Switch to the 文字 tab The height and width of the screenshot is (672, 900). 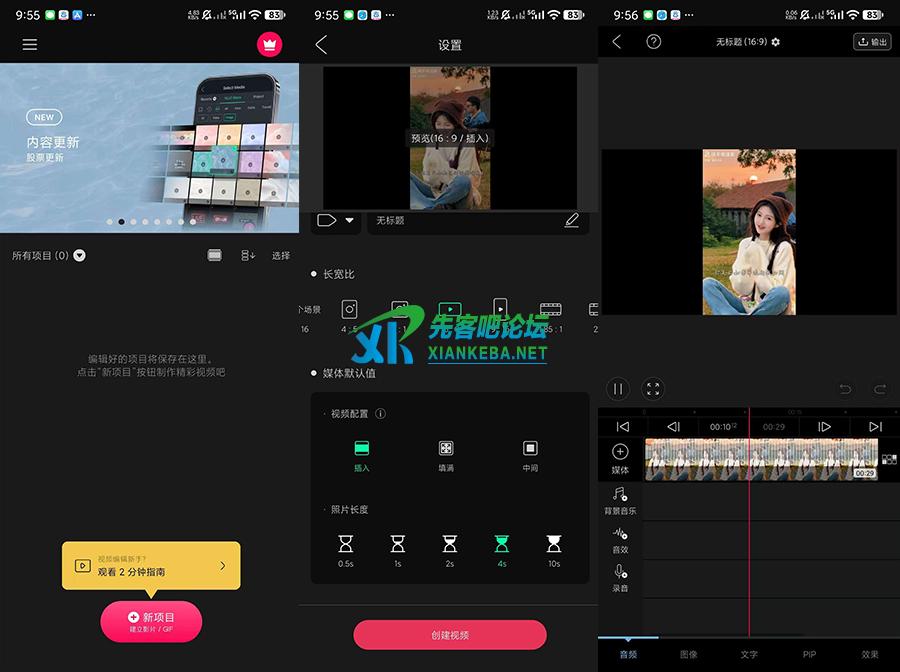point(749,654)
